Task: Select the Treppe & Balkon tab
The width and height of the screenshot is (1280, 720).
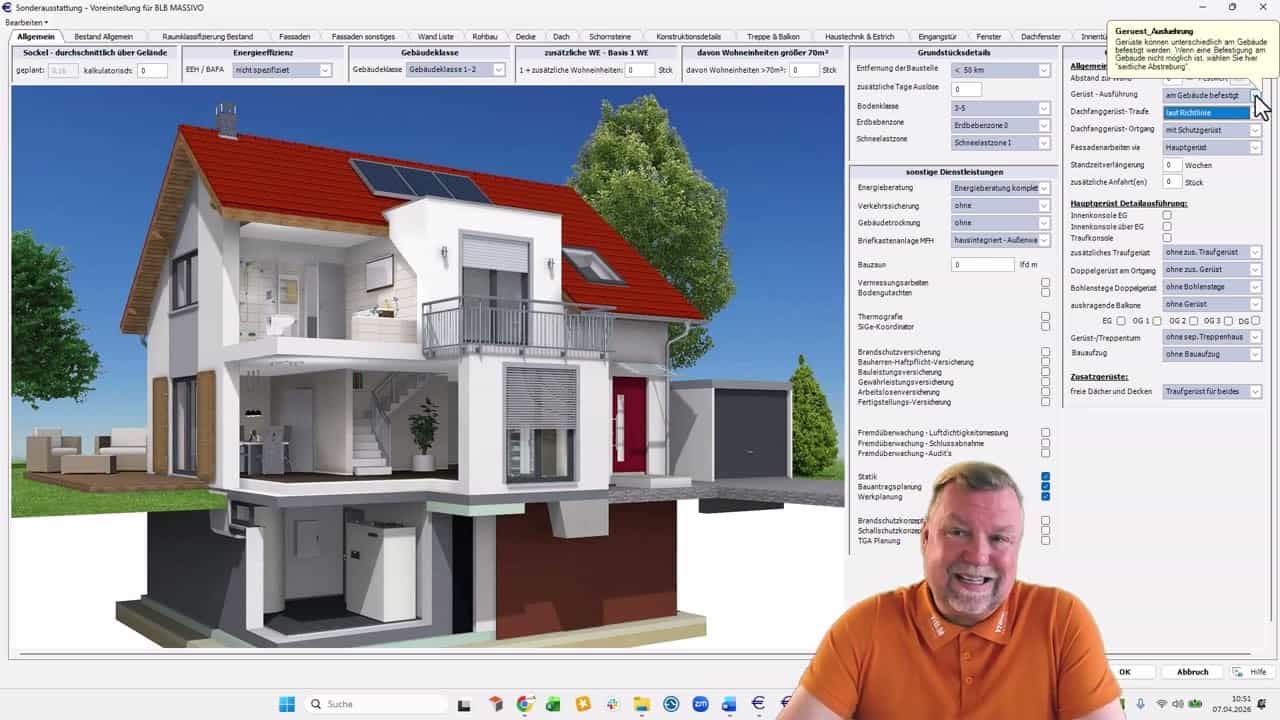Action: click(773, 37)
